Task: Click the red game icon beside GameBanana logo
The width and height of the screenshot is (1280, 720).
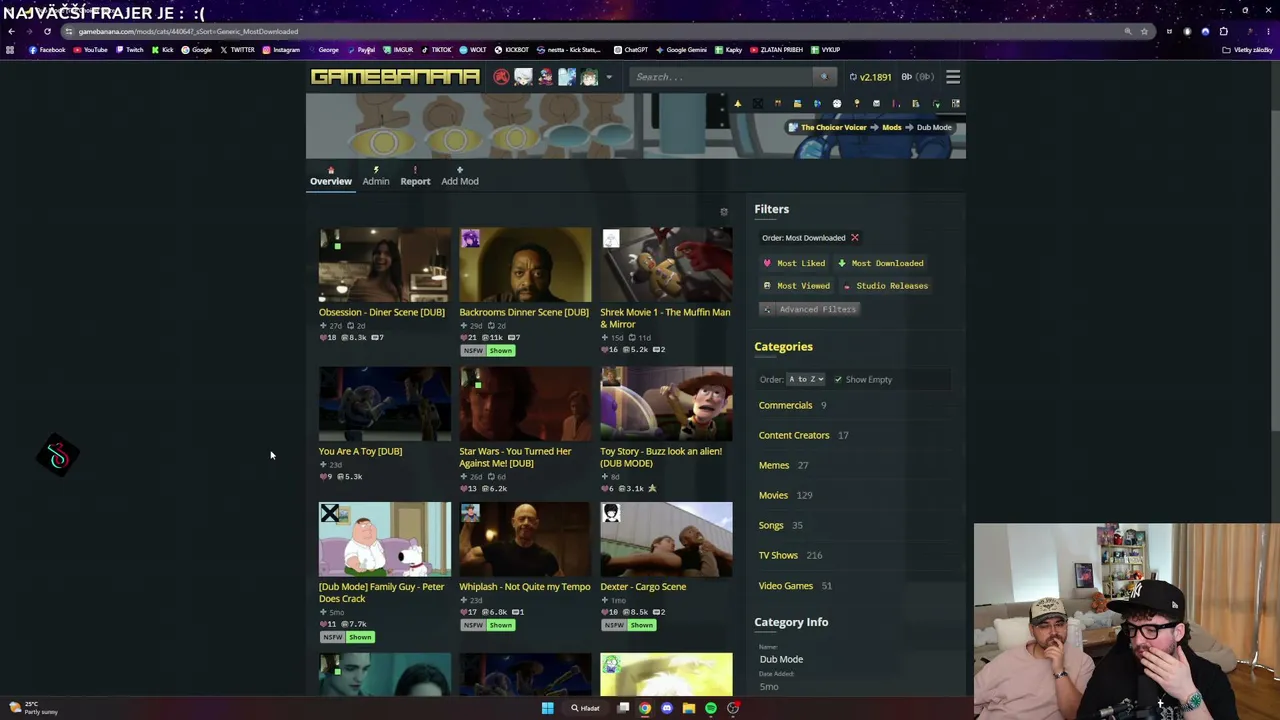Action: (x=501, y=77)
